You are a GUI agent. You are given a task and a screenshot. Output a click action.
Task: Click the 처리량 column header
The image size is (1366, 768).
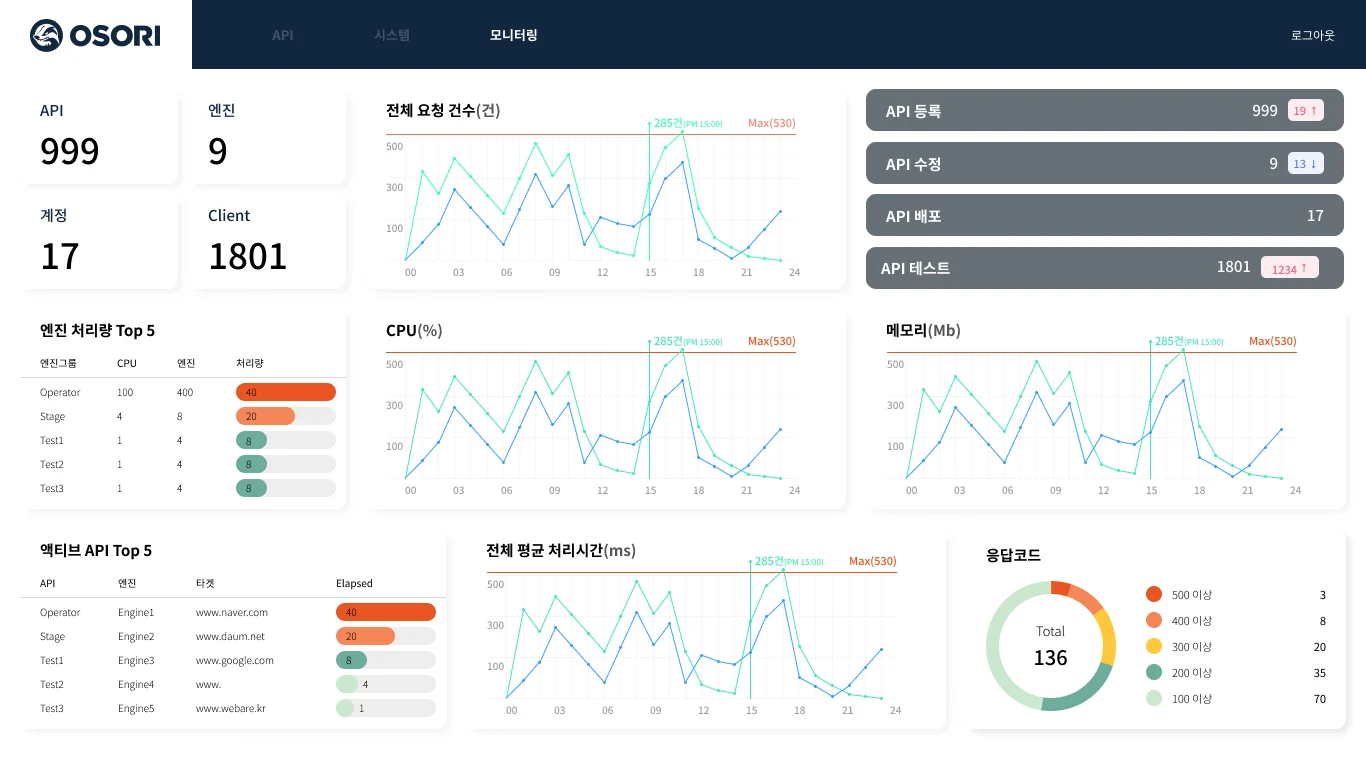point(250,363)
